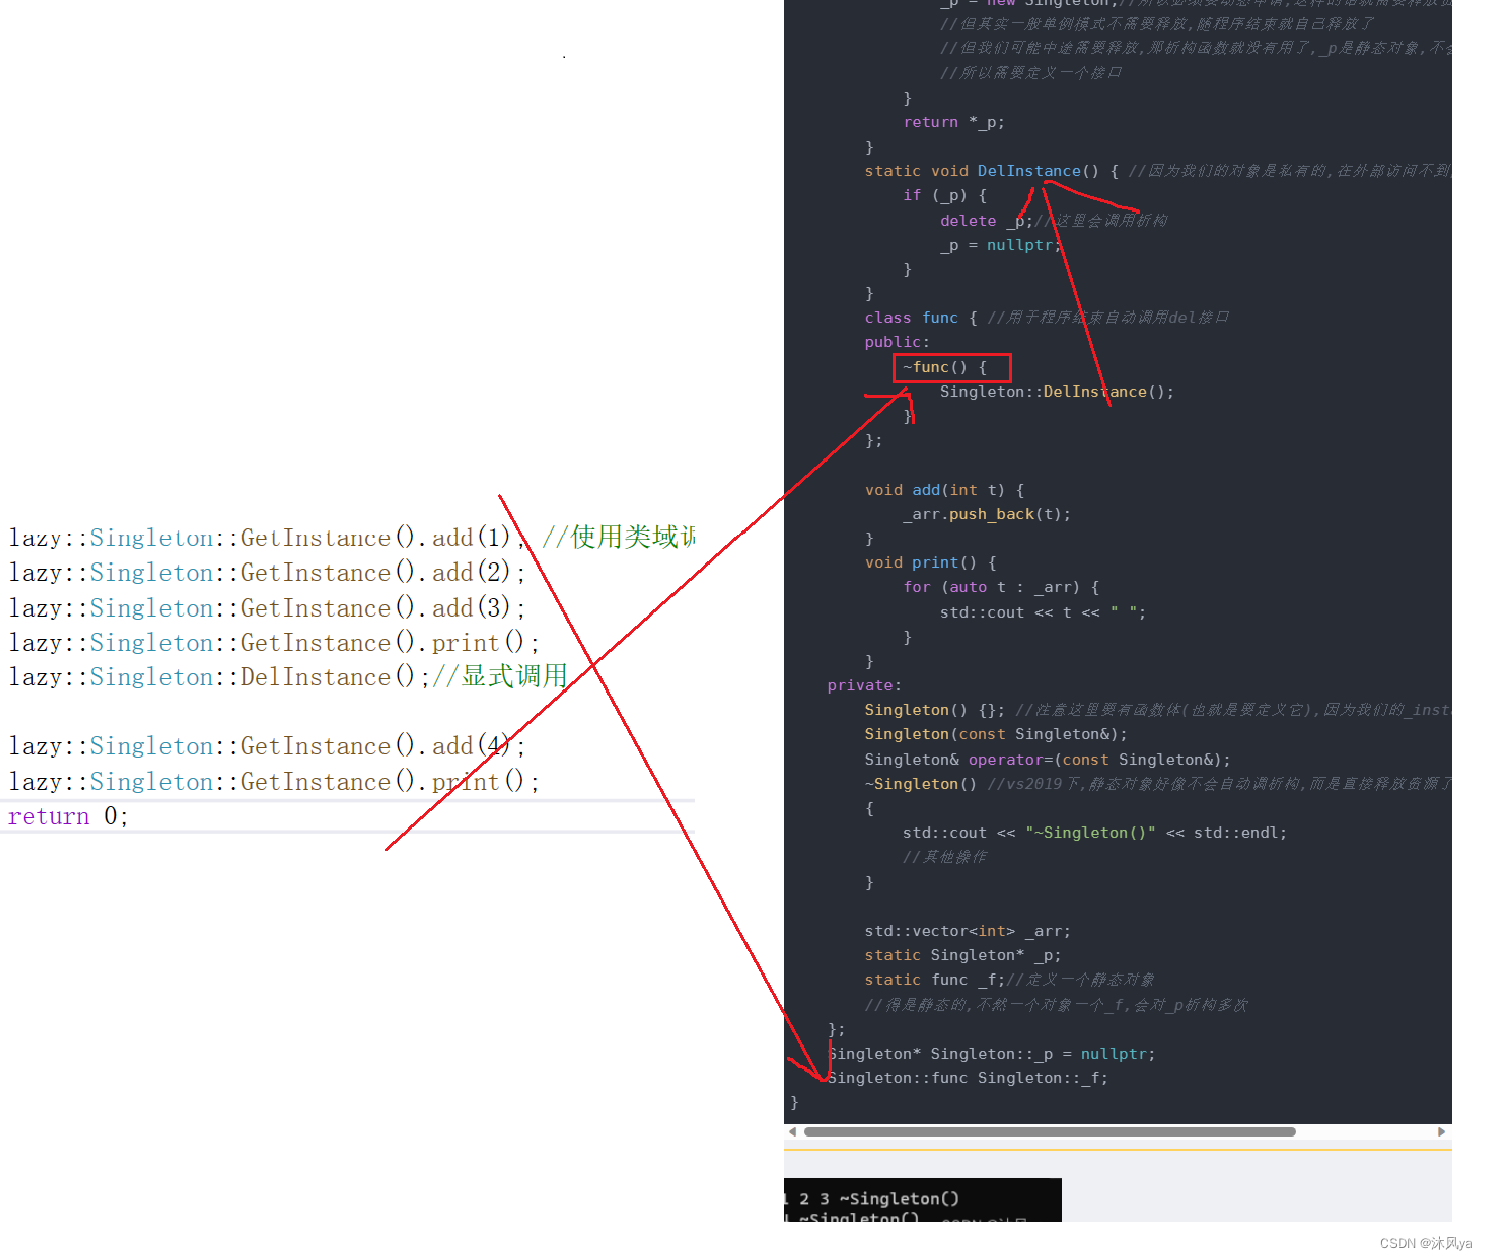Screen dimensions: 1487x1260
Task: Click the 'private:' access specifier
Action: (865, 685)
